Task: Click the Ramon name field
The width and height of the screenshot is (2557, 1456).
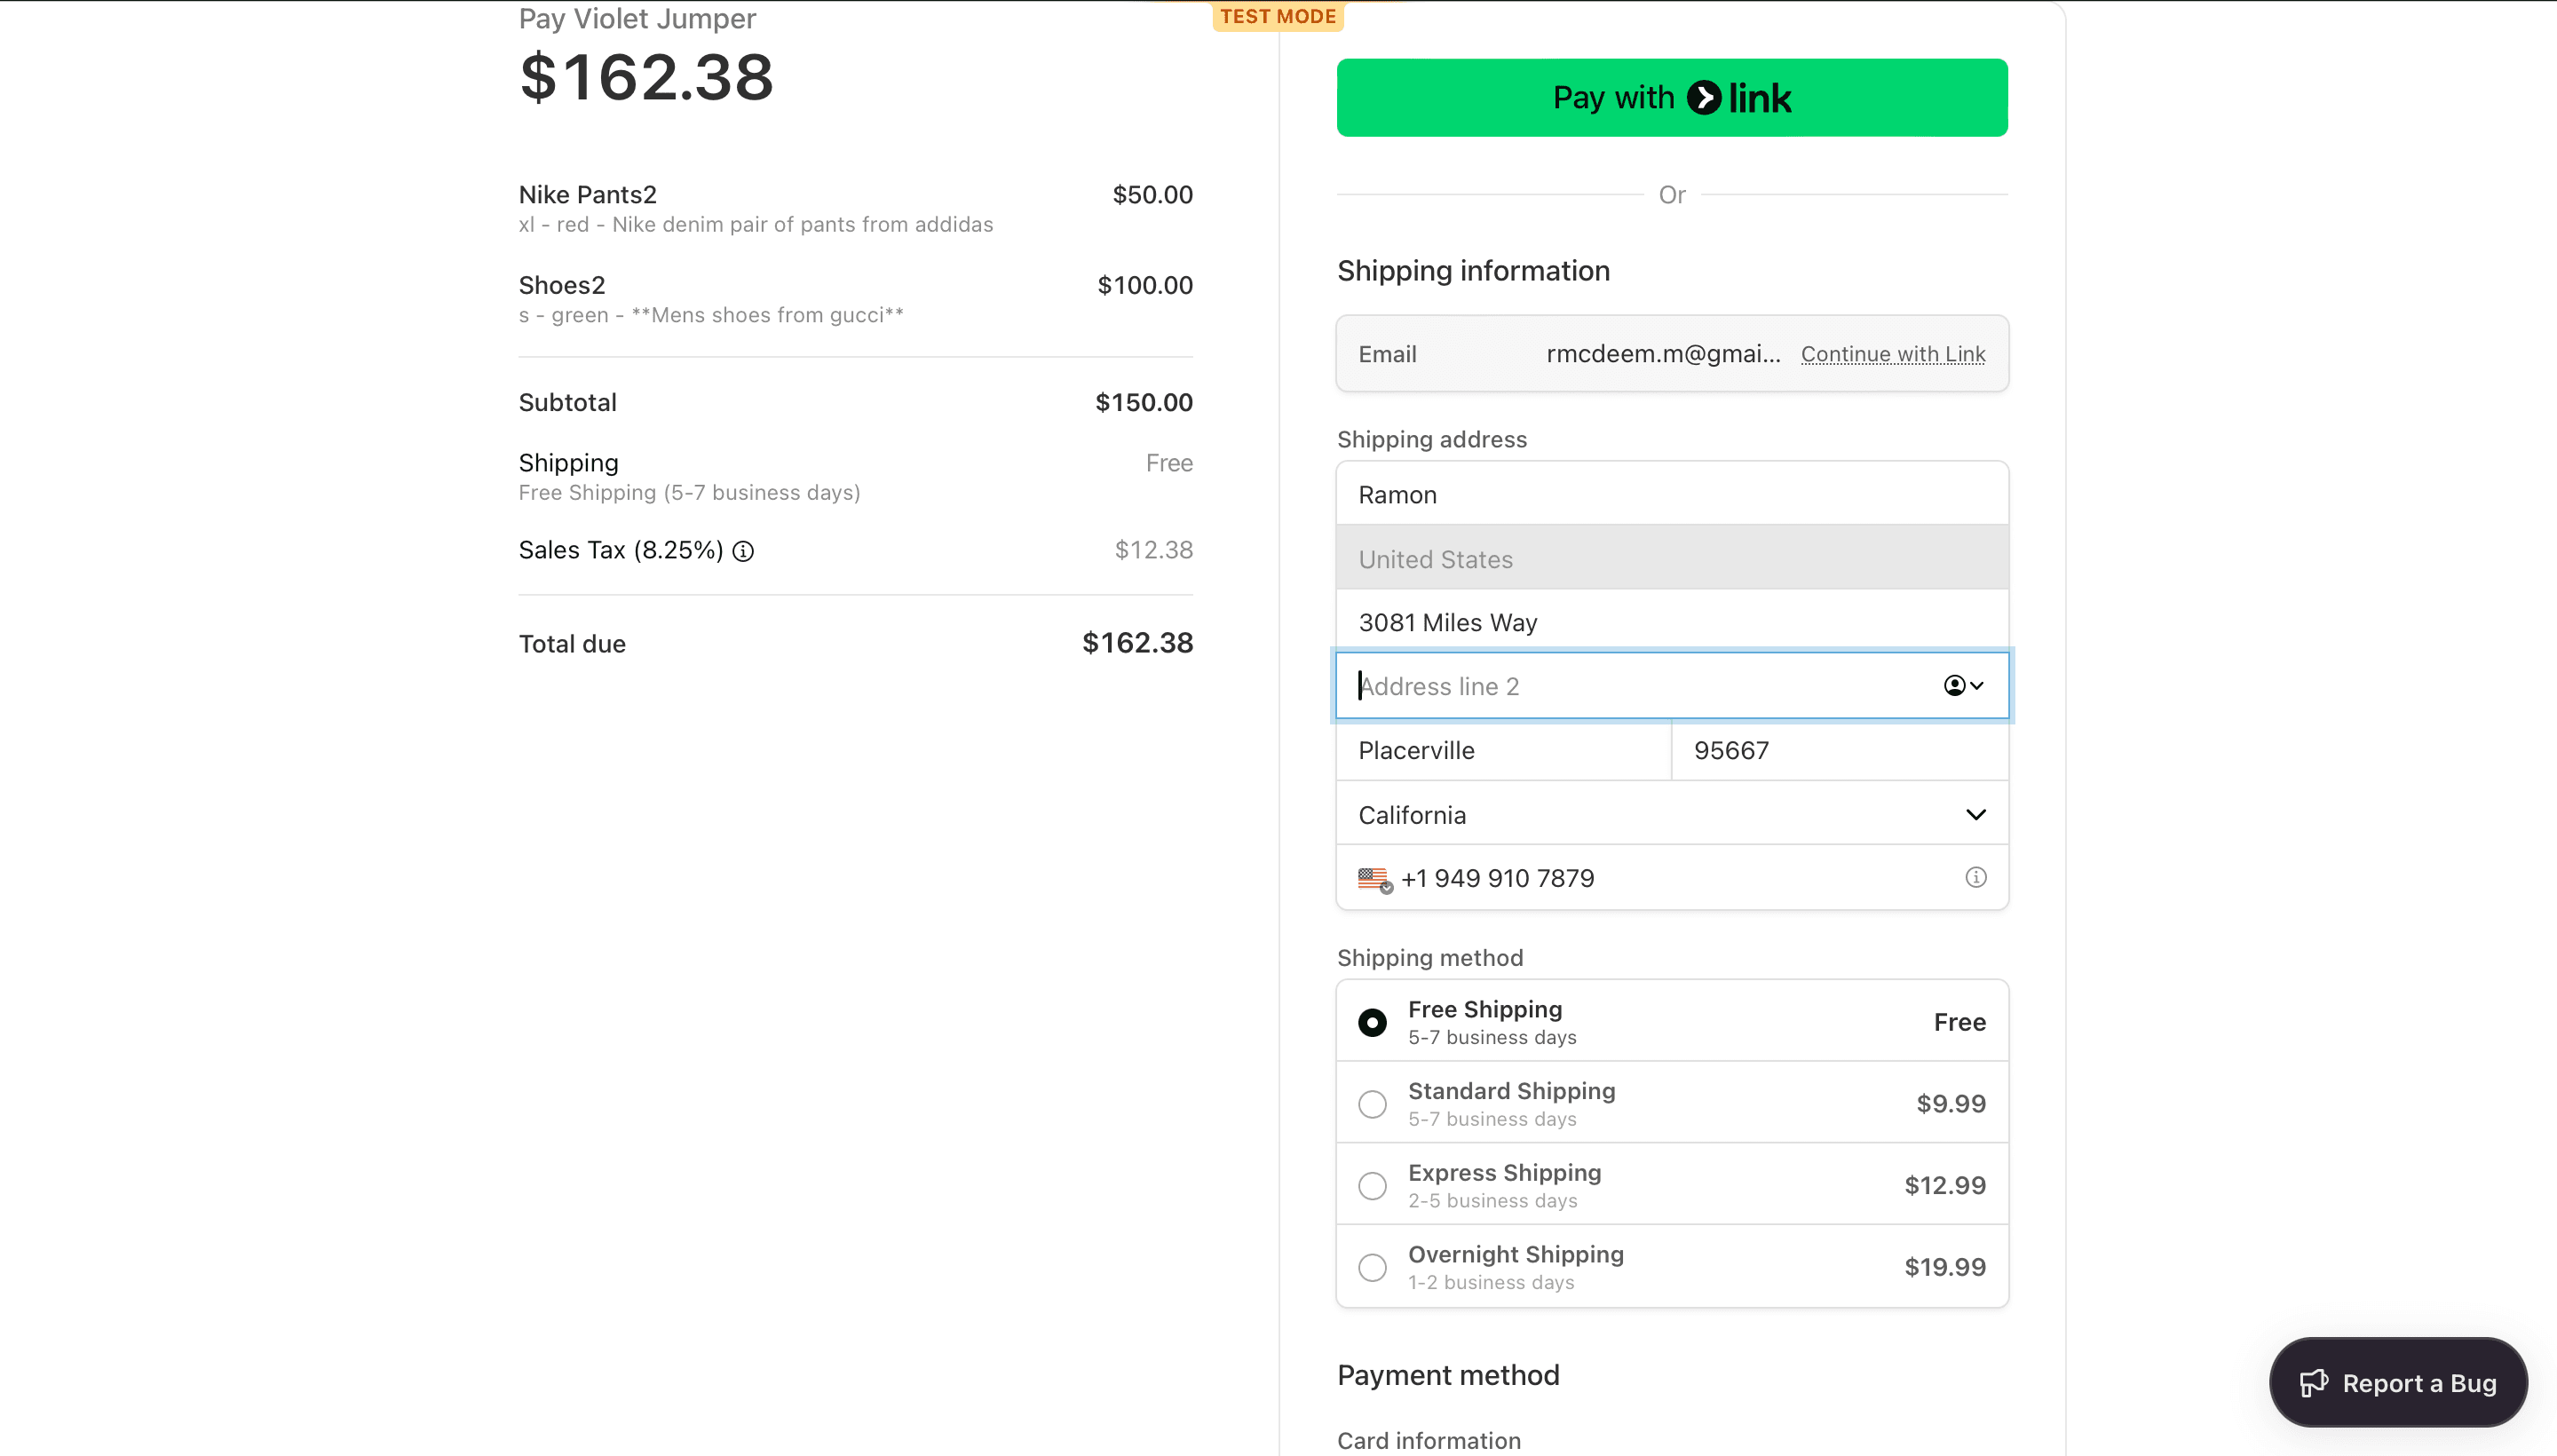Action: click(1672, 494)
